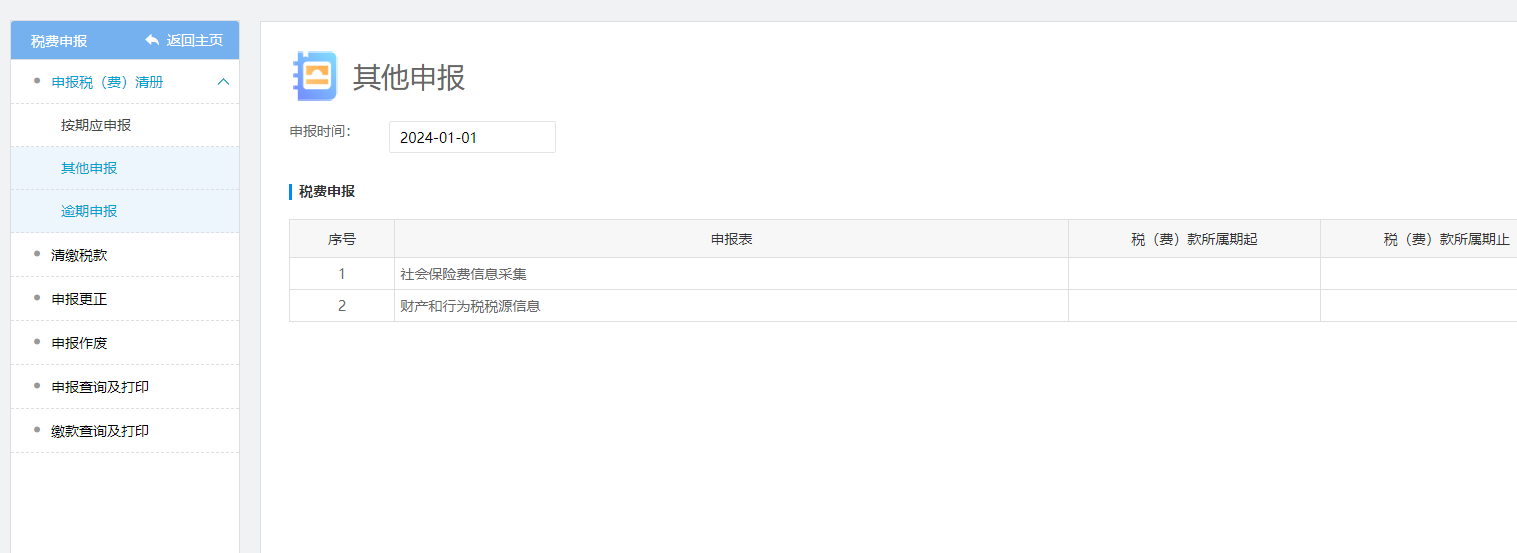The width and height of the screenshot is (1517, 553).
Task: Open 逾期申报 sidebar submenu item
Action: 89,211
